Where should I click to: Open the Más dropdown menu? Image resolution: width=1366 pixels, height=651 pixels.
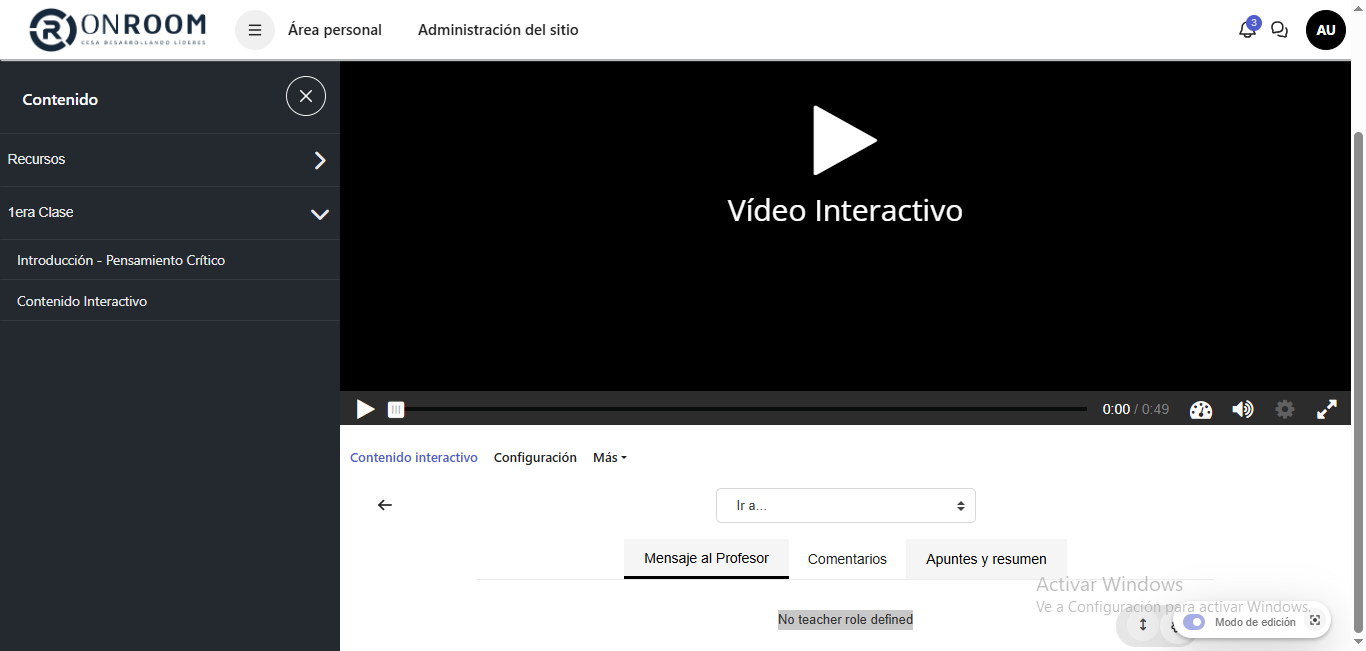click(x=610, y=458)
